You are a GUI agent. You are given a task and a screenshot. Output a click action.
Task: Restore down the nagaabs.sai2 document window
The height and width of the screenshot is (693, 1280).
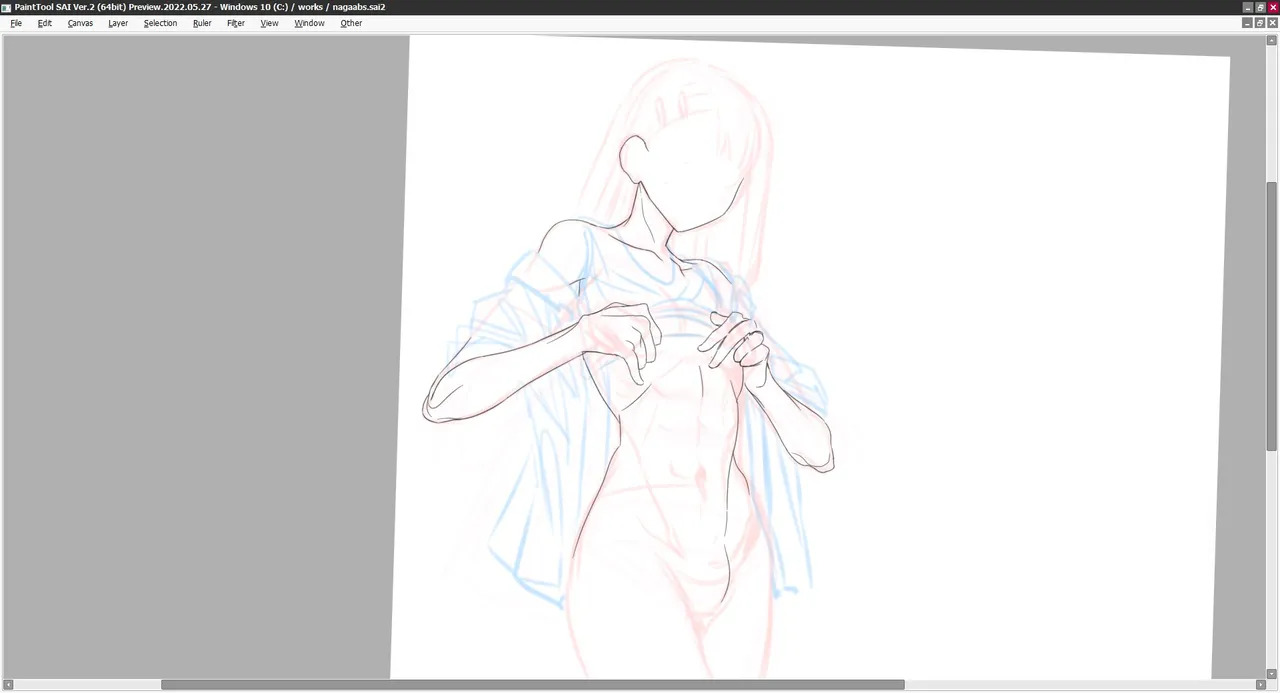(1260, 23)
